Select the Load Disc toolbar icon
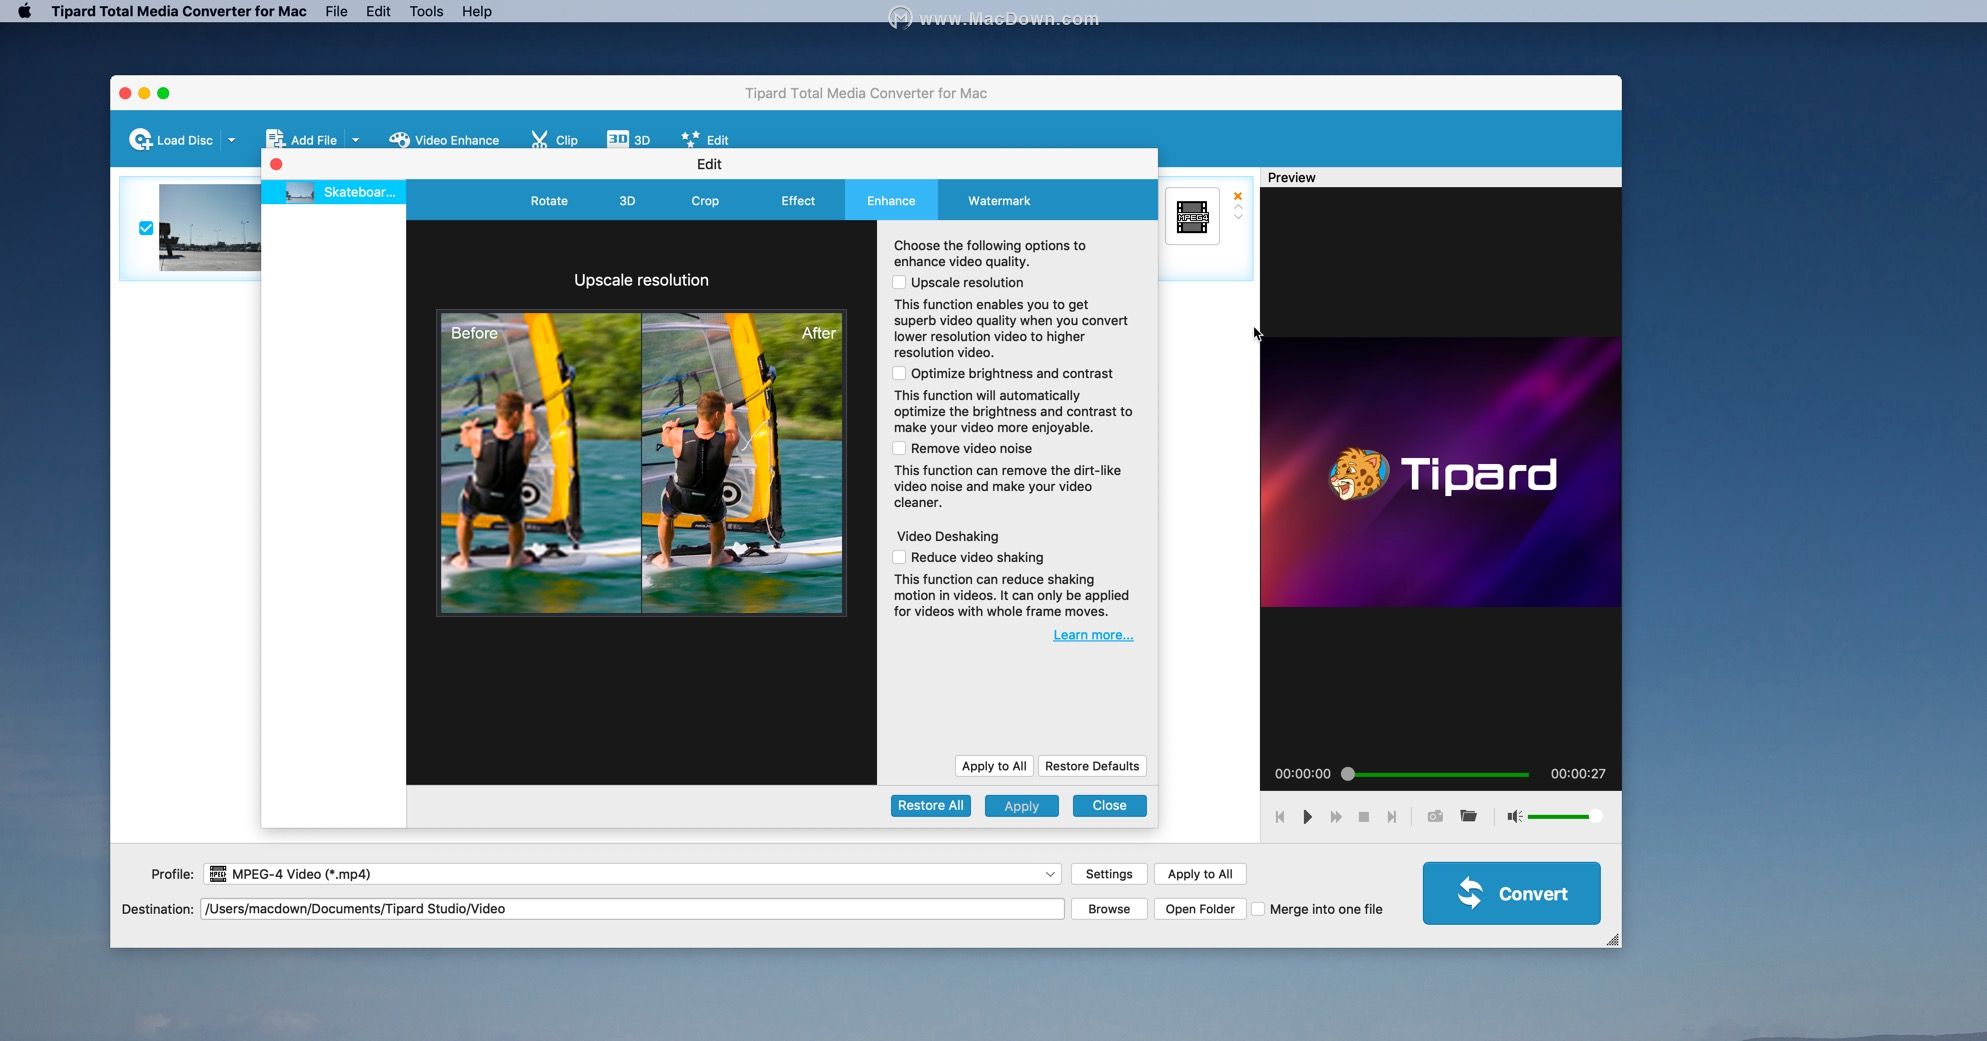The image size is (1987, 1041). tap(141, 139)
